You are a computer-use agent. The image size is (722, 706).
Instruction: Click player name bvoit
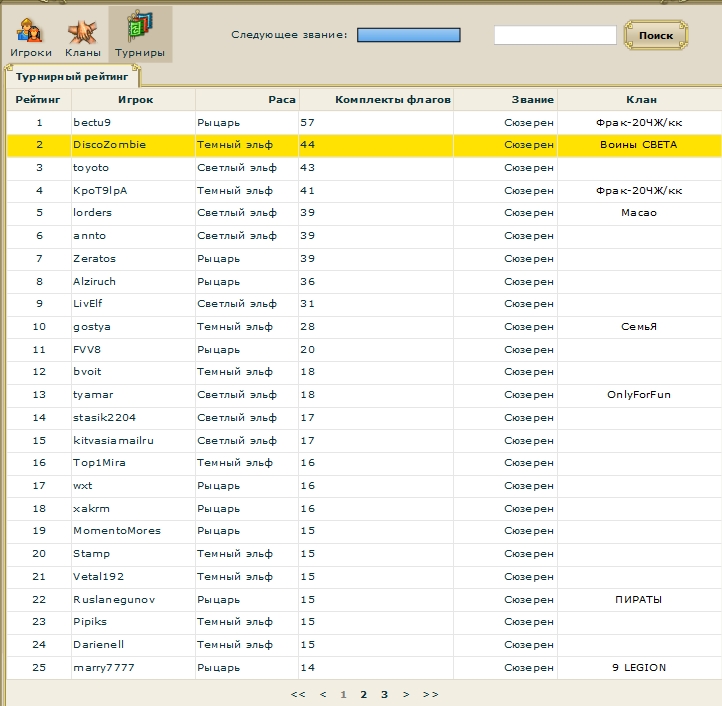(x=87, y=372)
